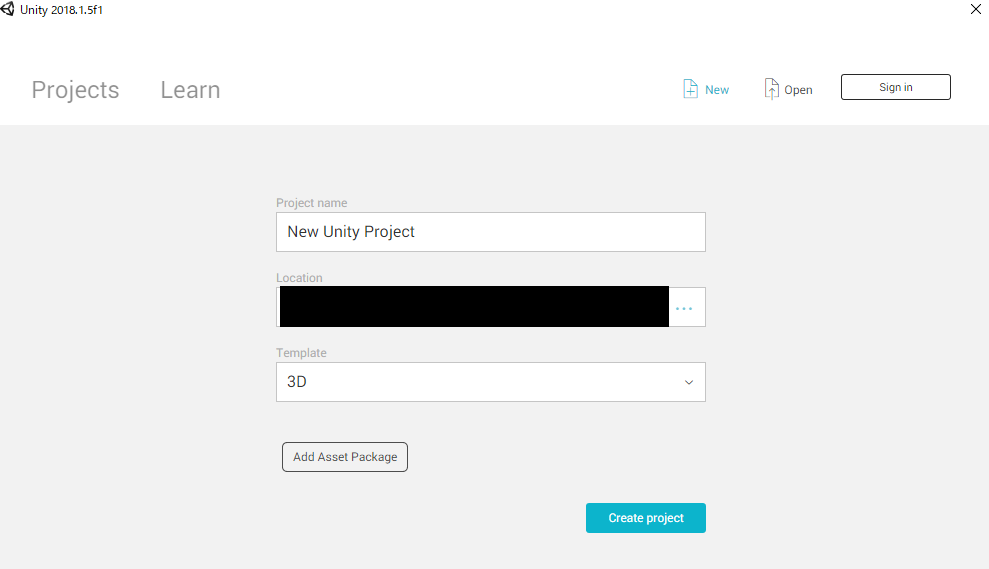Click the New text link

click(717, 90)
